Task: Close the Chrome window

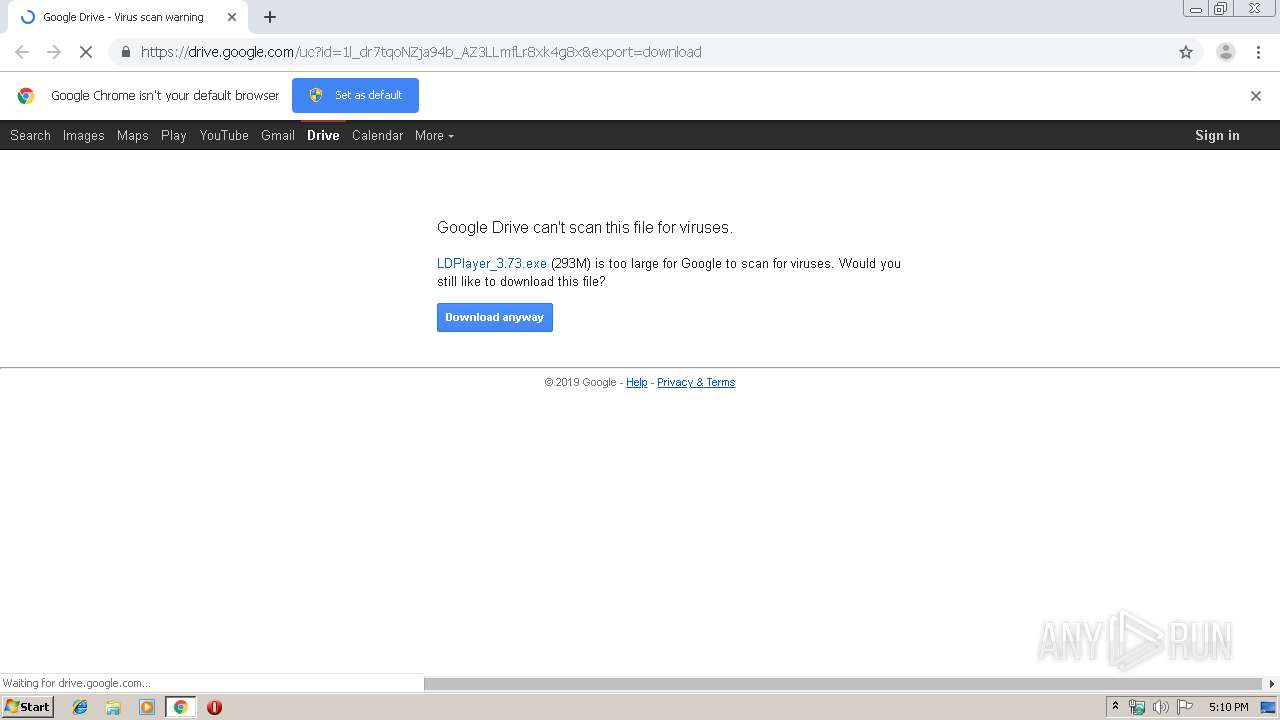Action: tap(1254, 9)
